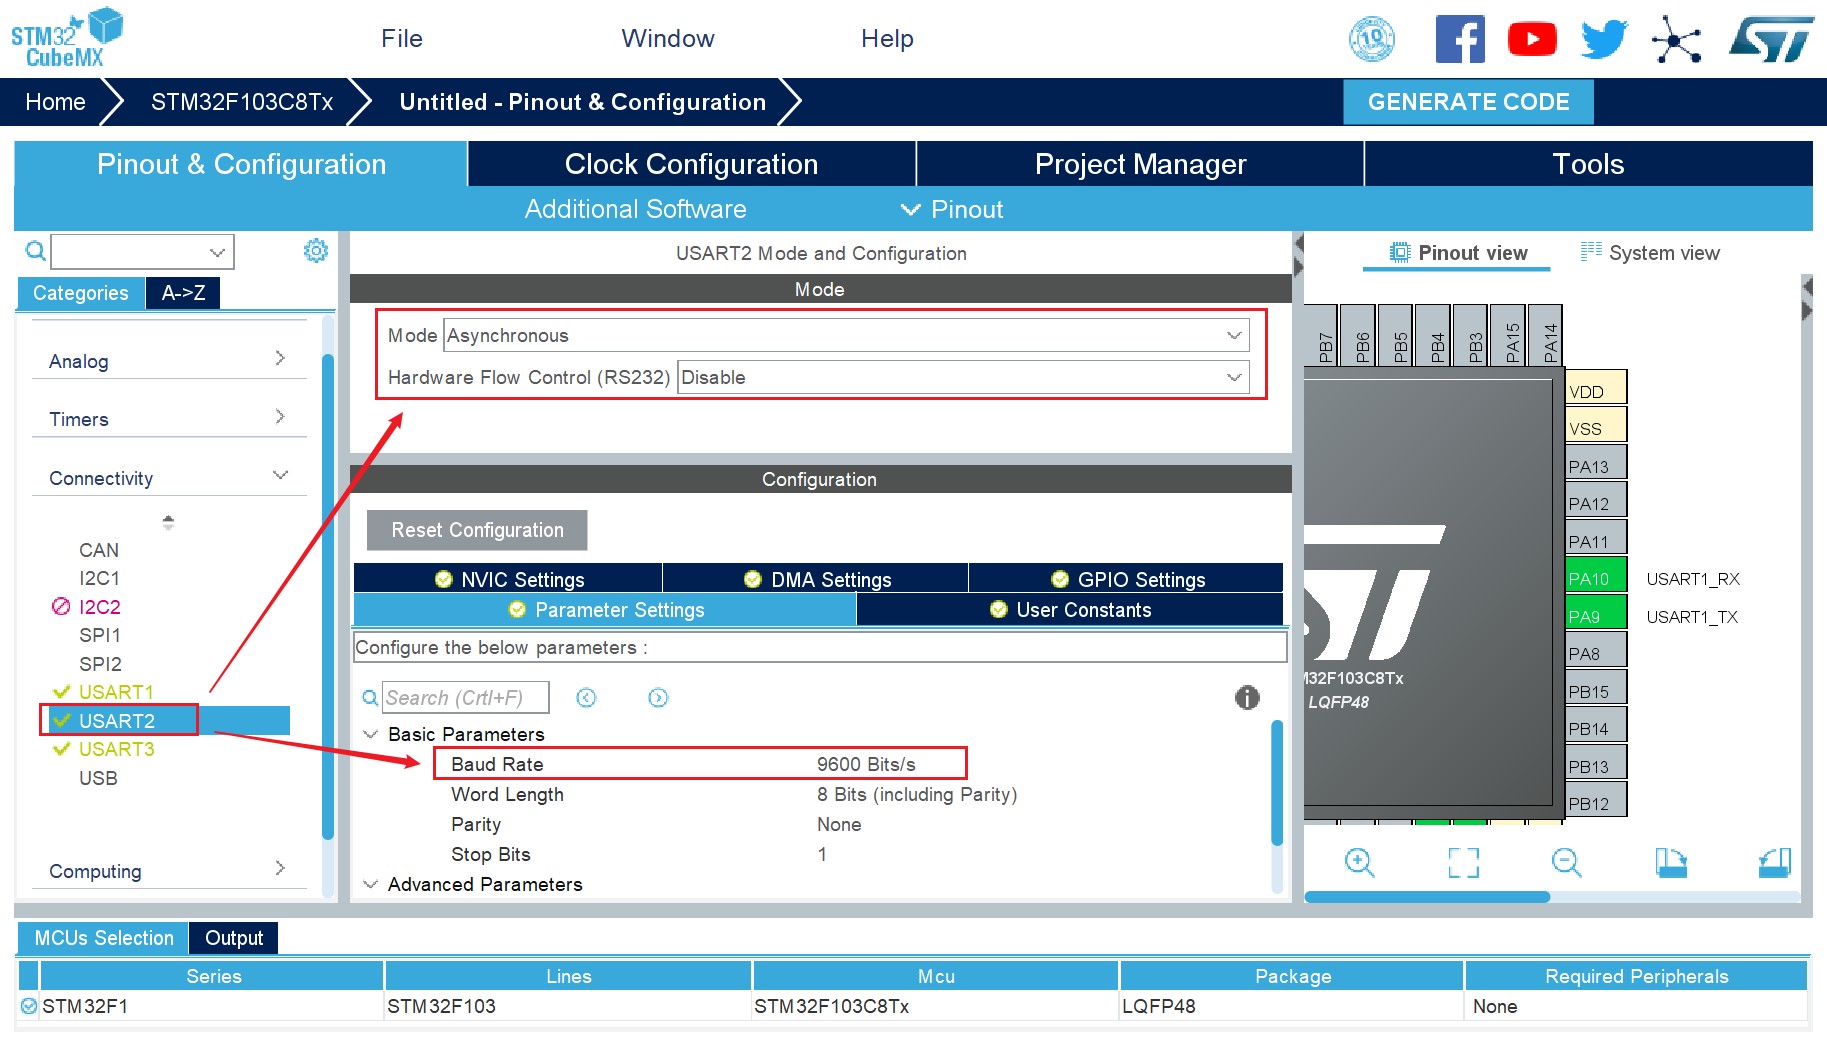
Task: Click the STM32F103C8Tx breadcrumb
Action: point(242,102)
